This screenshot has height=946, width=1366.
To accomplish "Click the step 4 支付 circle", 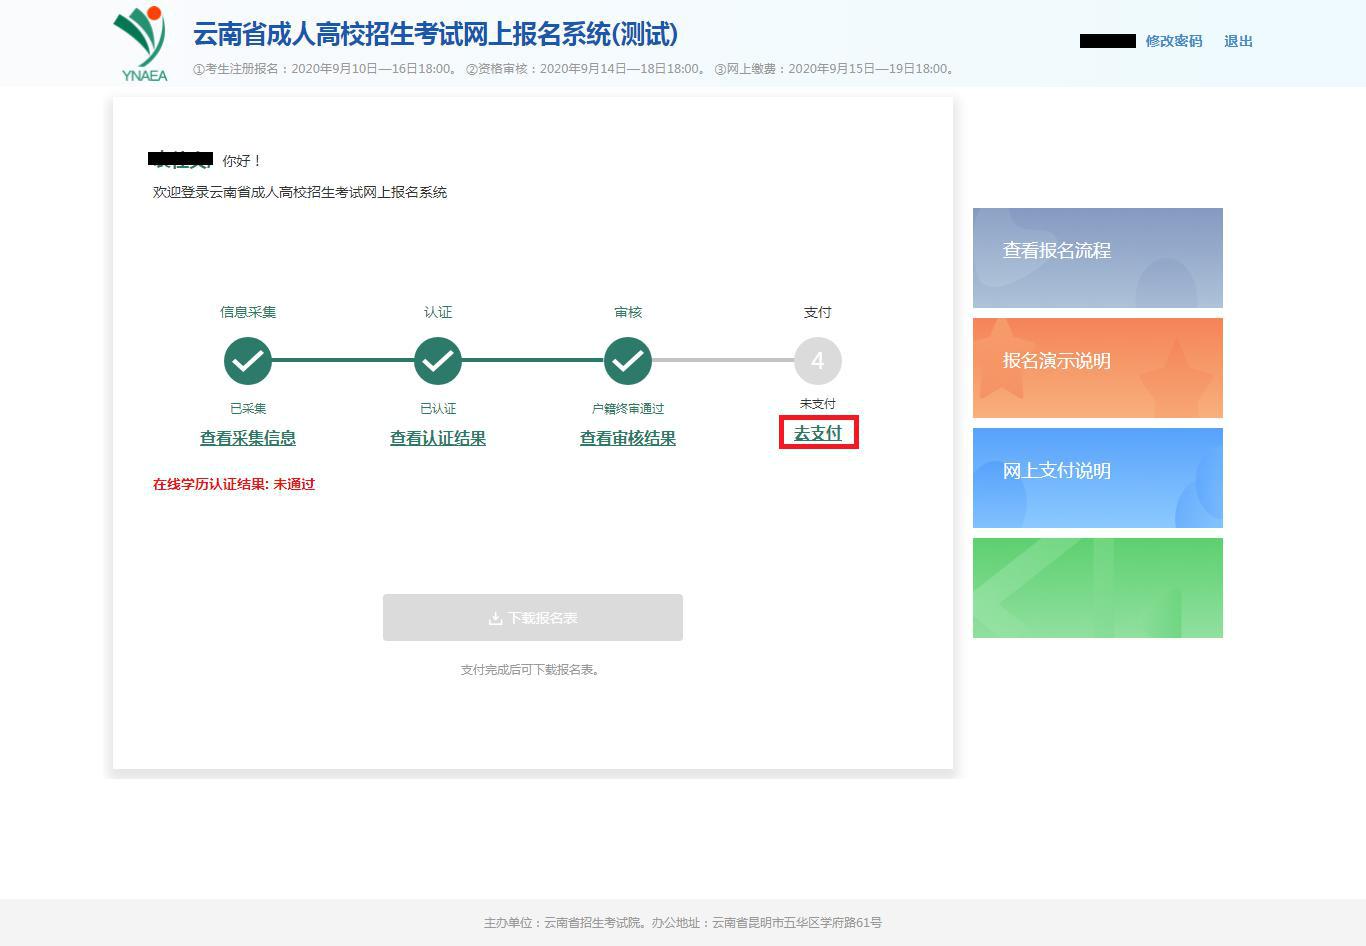I will [x=817, y=361].
